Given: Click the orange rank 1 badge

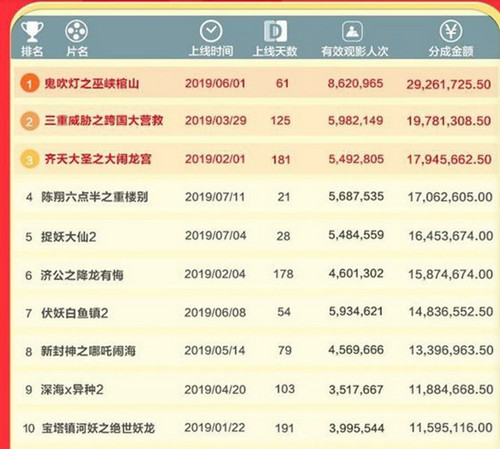Looking at the screenshot, I should [x=29, y=83].
